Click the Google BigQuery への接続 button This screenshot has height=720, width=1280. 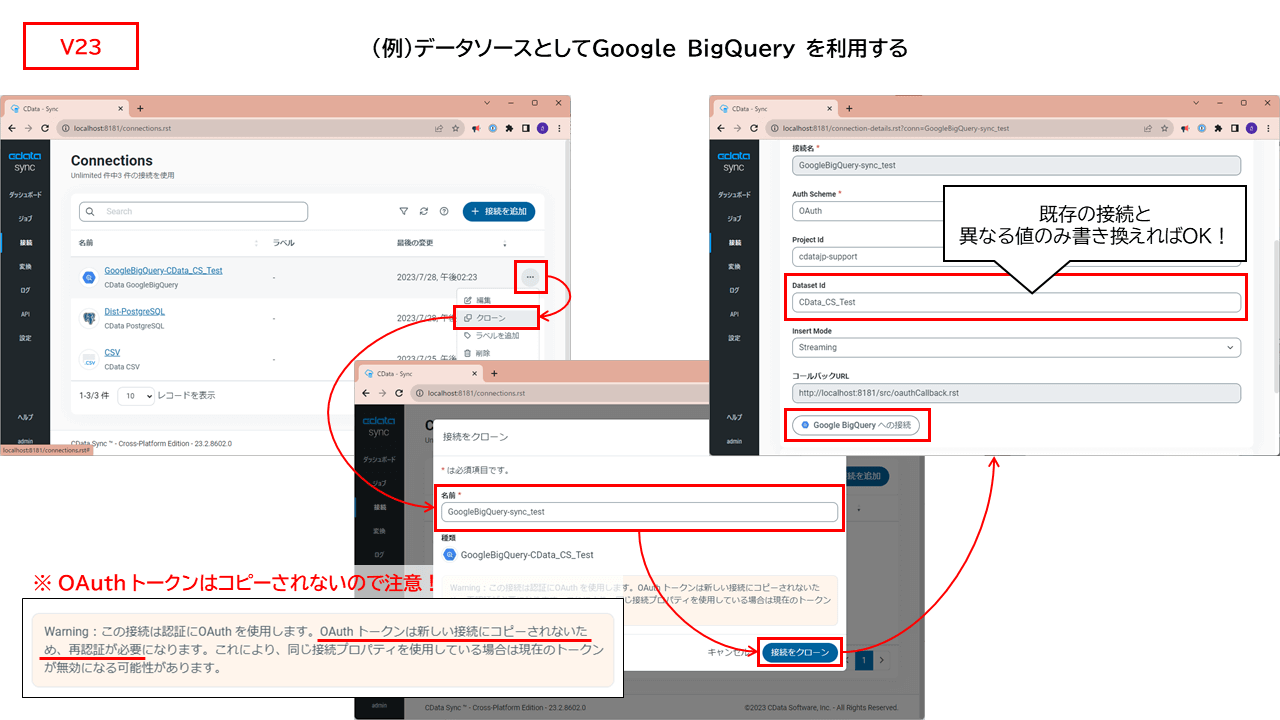pyautogui.click(x=856, y=425)
